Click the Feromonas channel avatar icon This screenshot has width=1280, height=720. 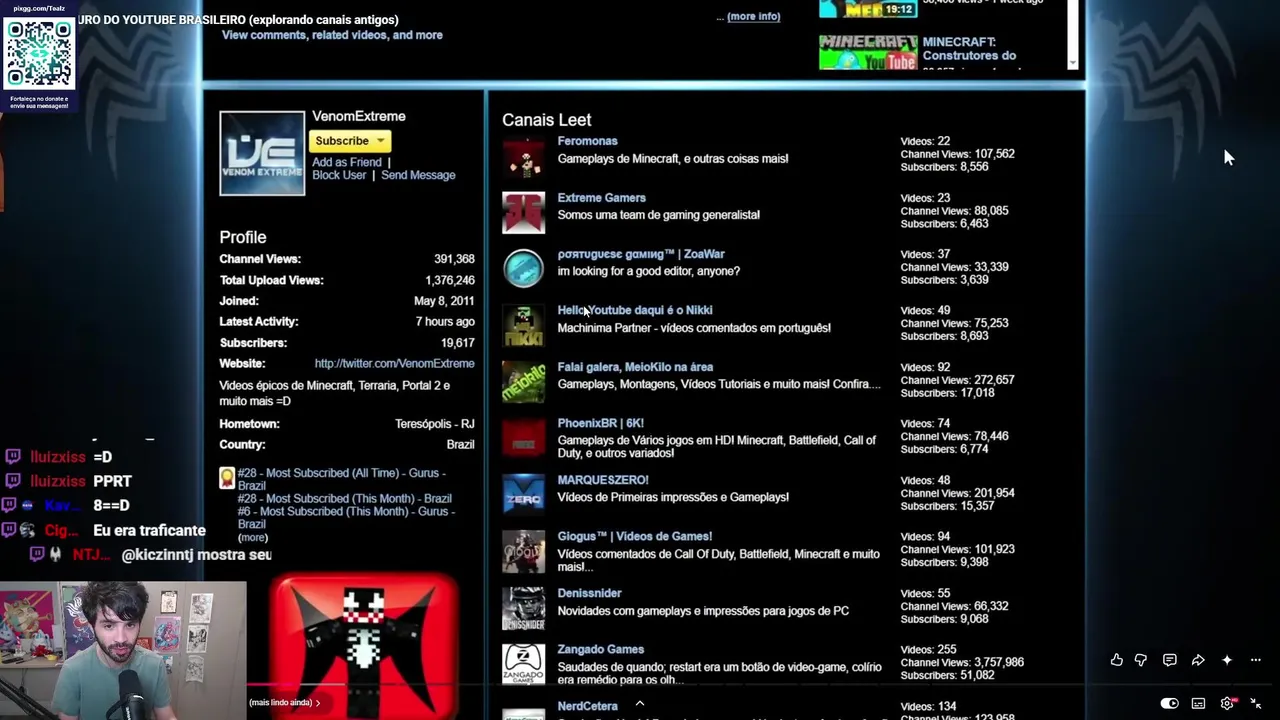click(523, 155)
